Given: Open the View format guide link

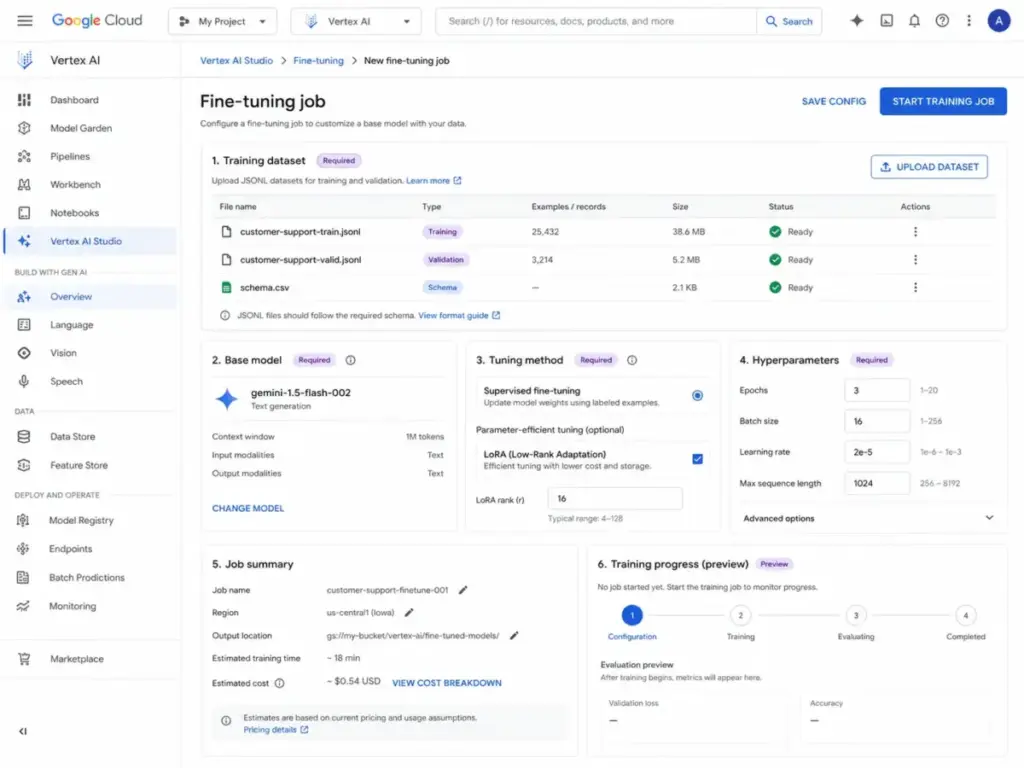Looking at the screenshot, I should [459, 315].
